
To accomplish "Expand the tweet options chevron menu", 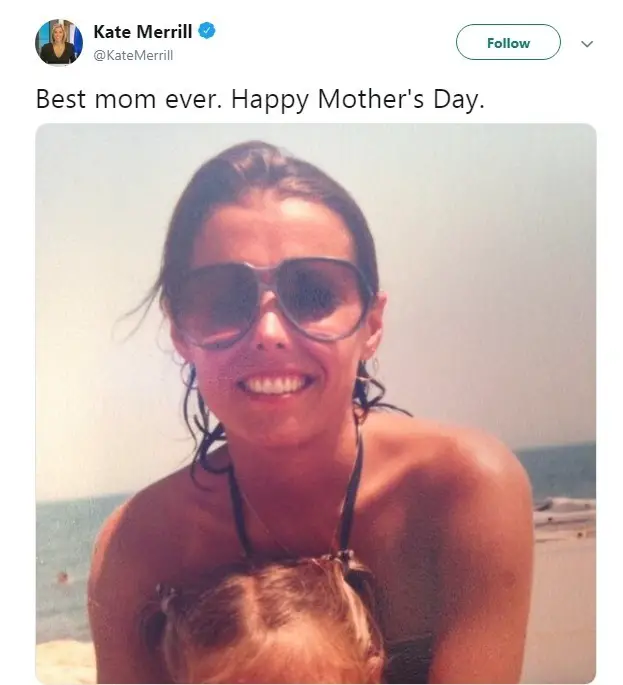I will (587, 44).
